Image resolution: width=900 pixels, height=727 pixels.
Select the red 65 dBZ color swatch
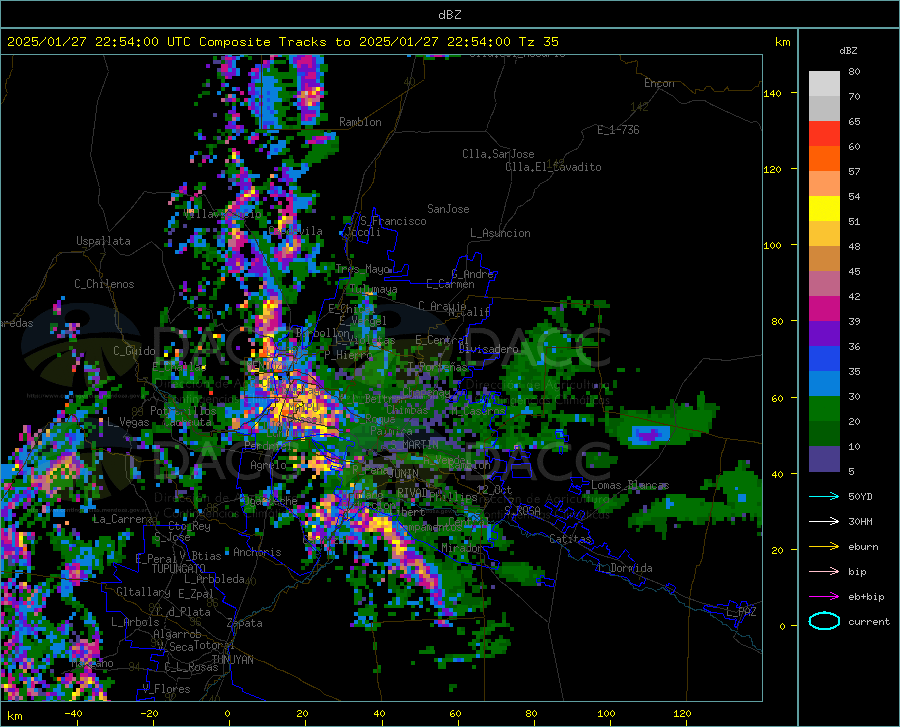click(x=824, y=134)
